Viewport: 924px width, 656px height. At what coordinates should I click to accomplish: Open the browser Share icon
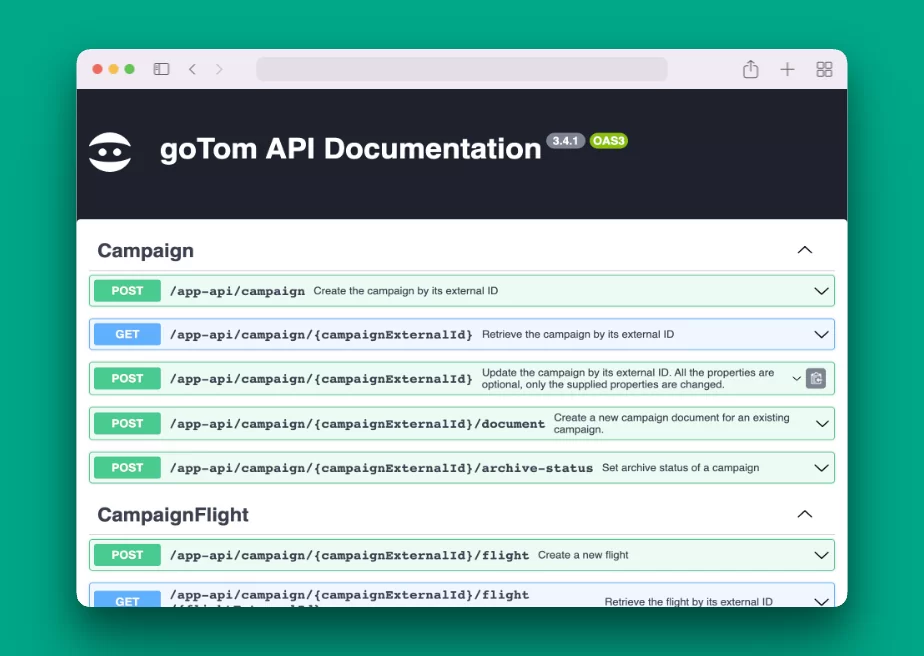[x=751, y=69]
